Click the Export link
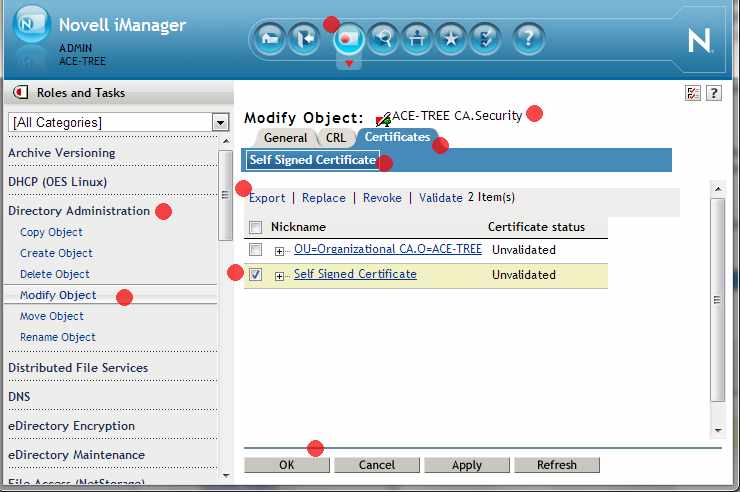Screen dimensions: 740x492 (x=267, y=198)
